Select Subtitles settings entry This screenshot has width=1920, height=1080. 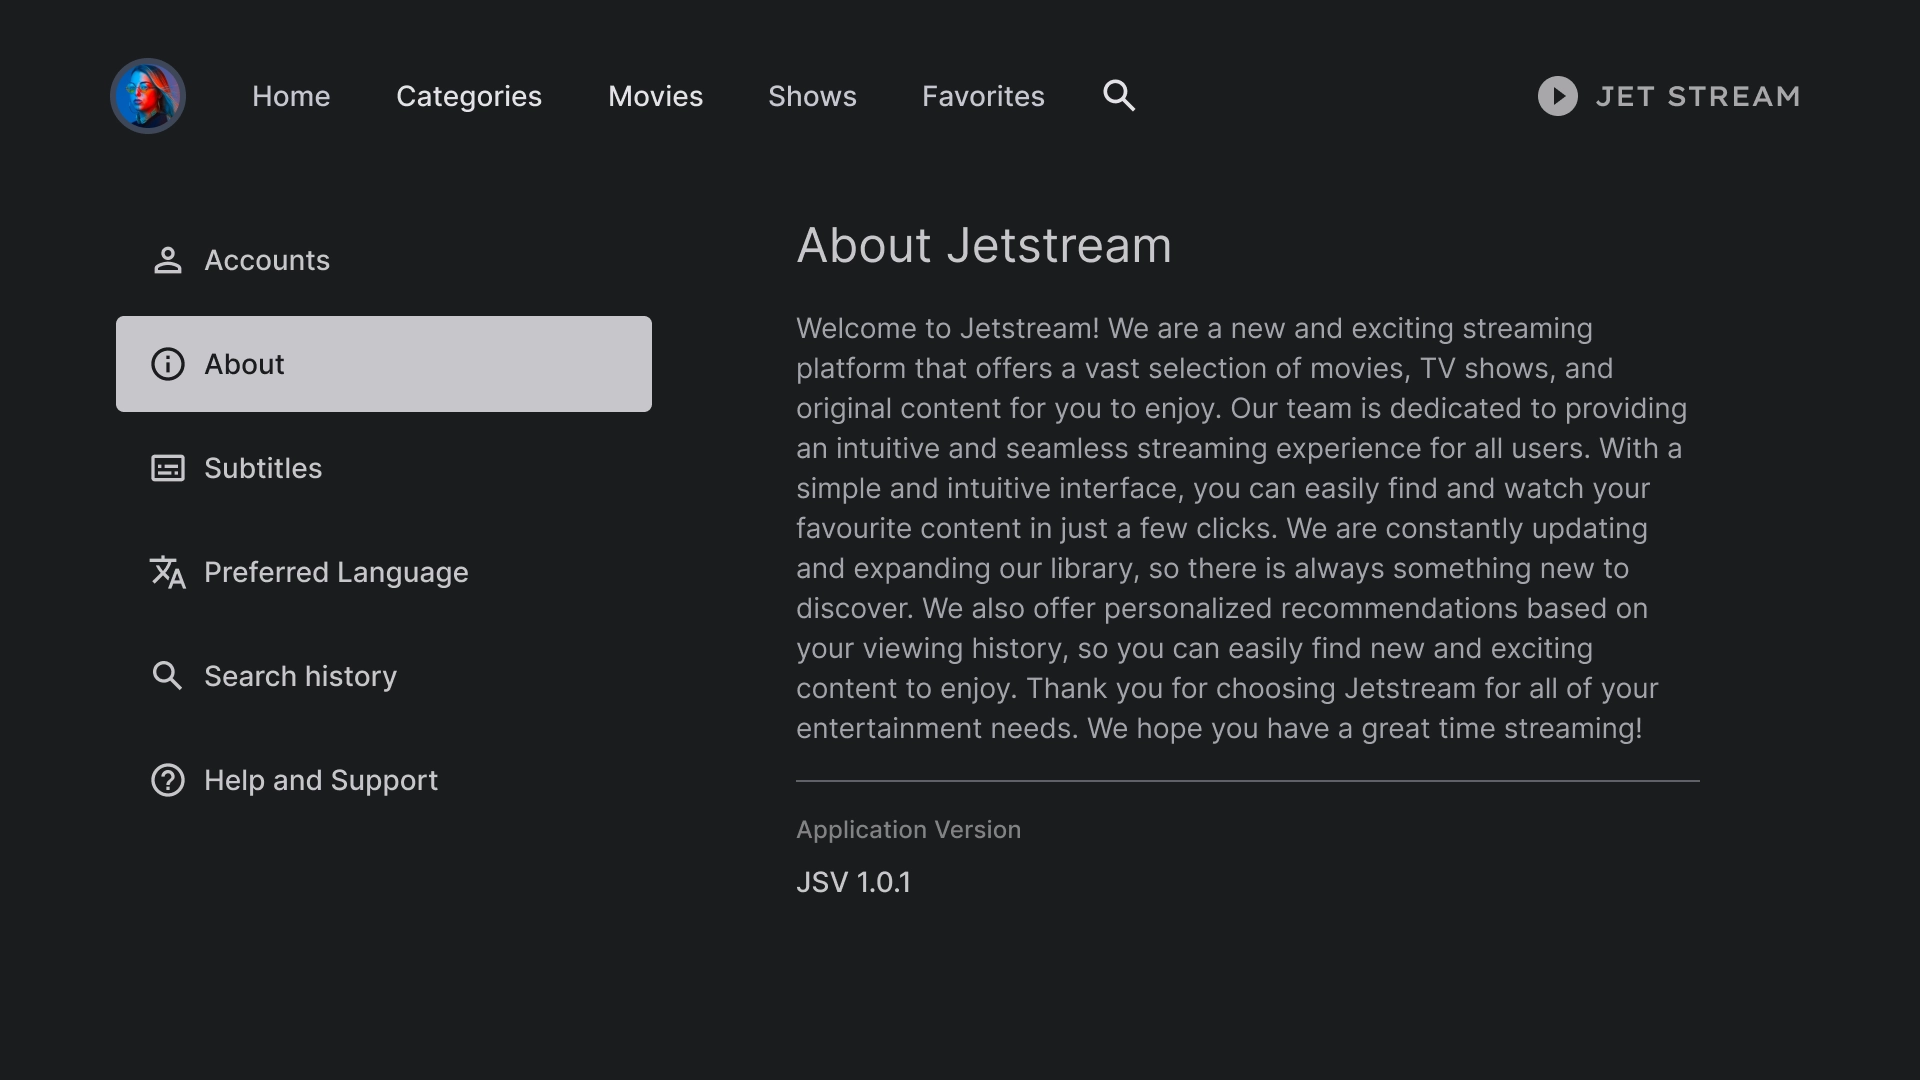pyautogui.click(x=263, y=468)
